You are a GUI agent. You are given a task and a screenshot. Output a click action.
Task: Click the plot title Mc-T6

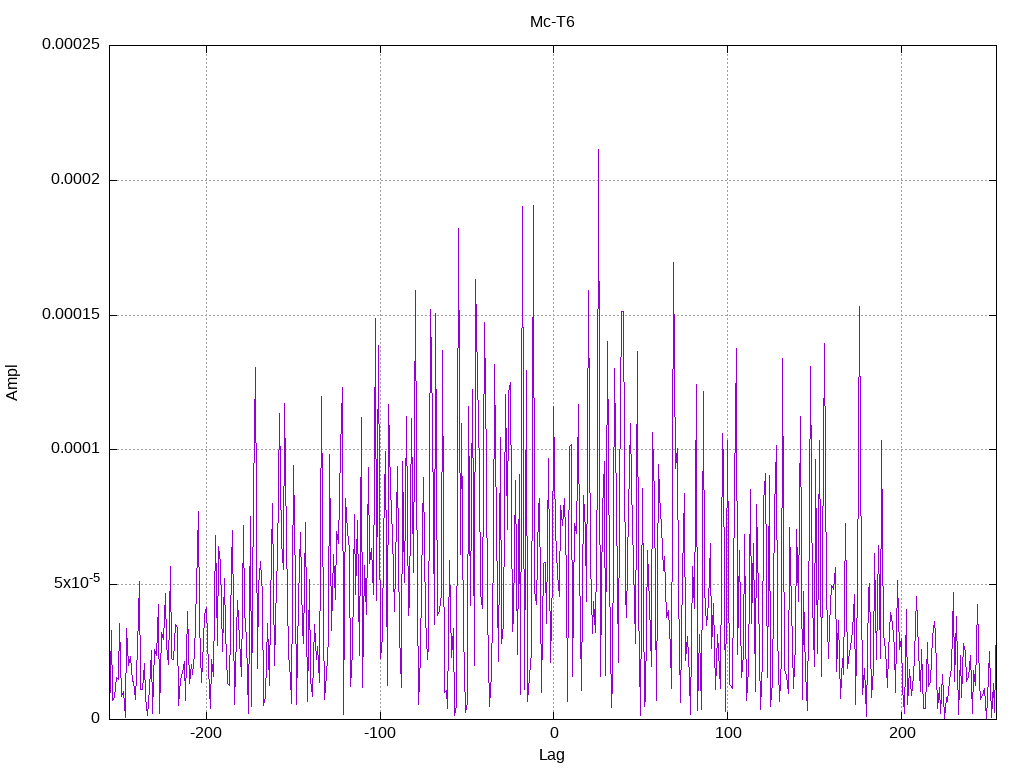pyautogui.click(x=552, y=22)
